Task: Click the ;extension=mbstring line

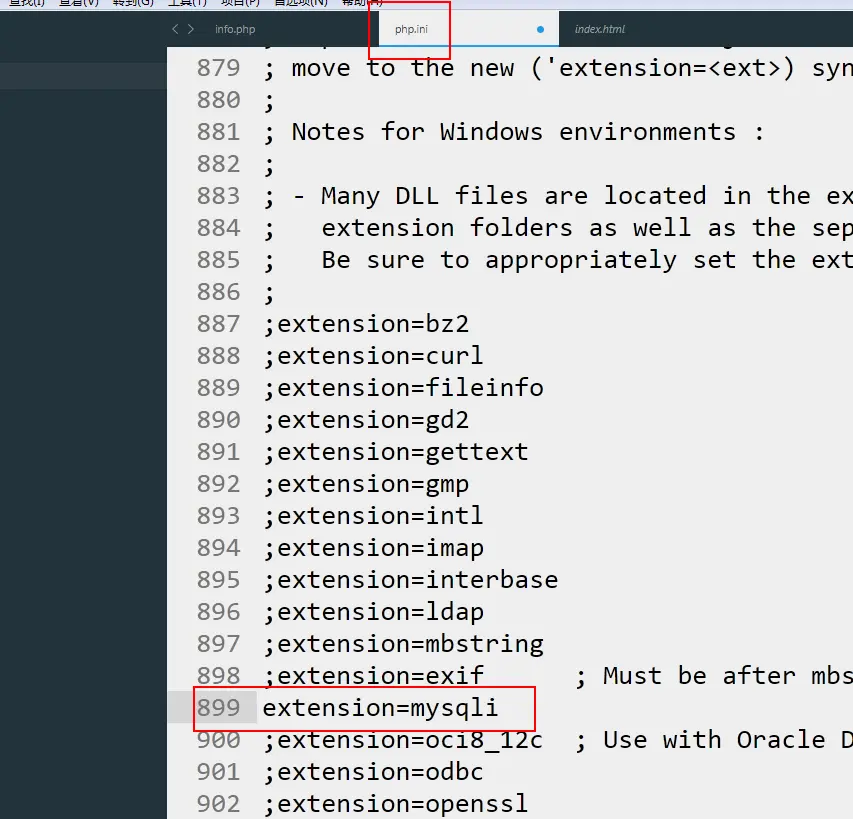Action: point(404,644)
